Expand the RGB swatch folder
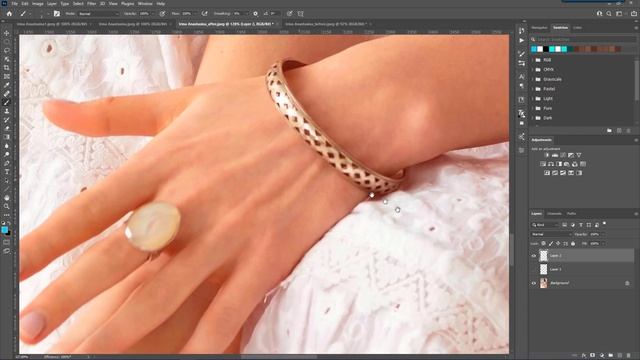640x360 pixels. (x=532, y=60)
